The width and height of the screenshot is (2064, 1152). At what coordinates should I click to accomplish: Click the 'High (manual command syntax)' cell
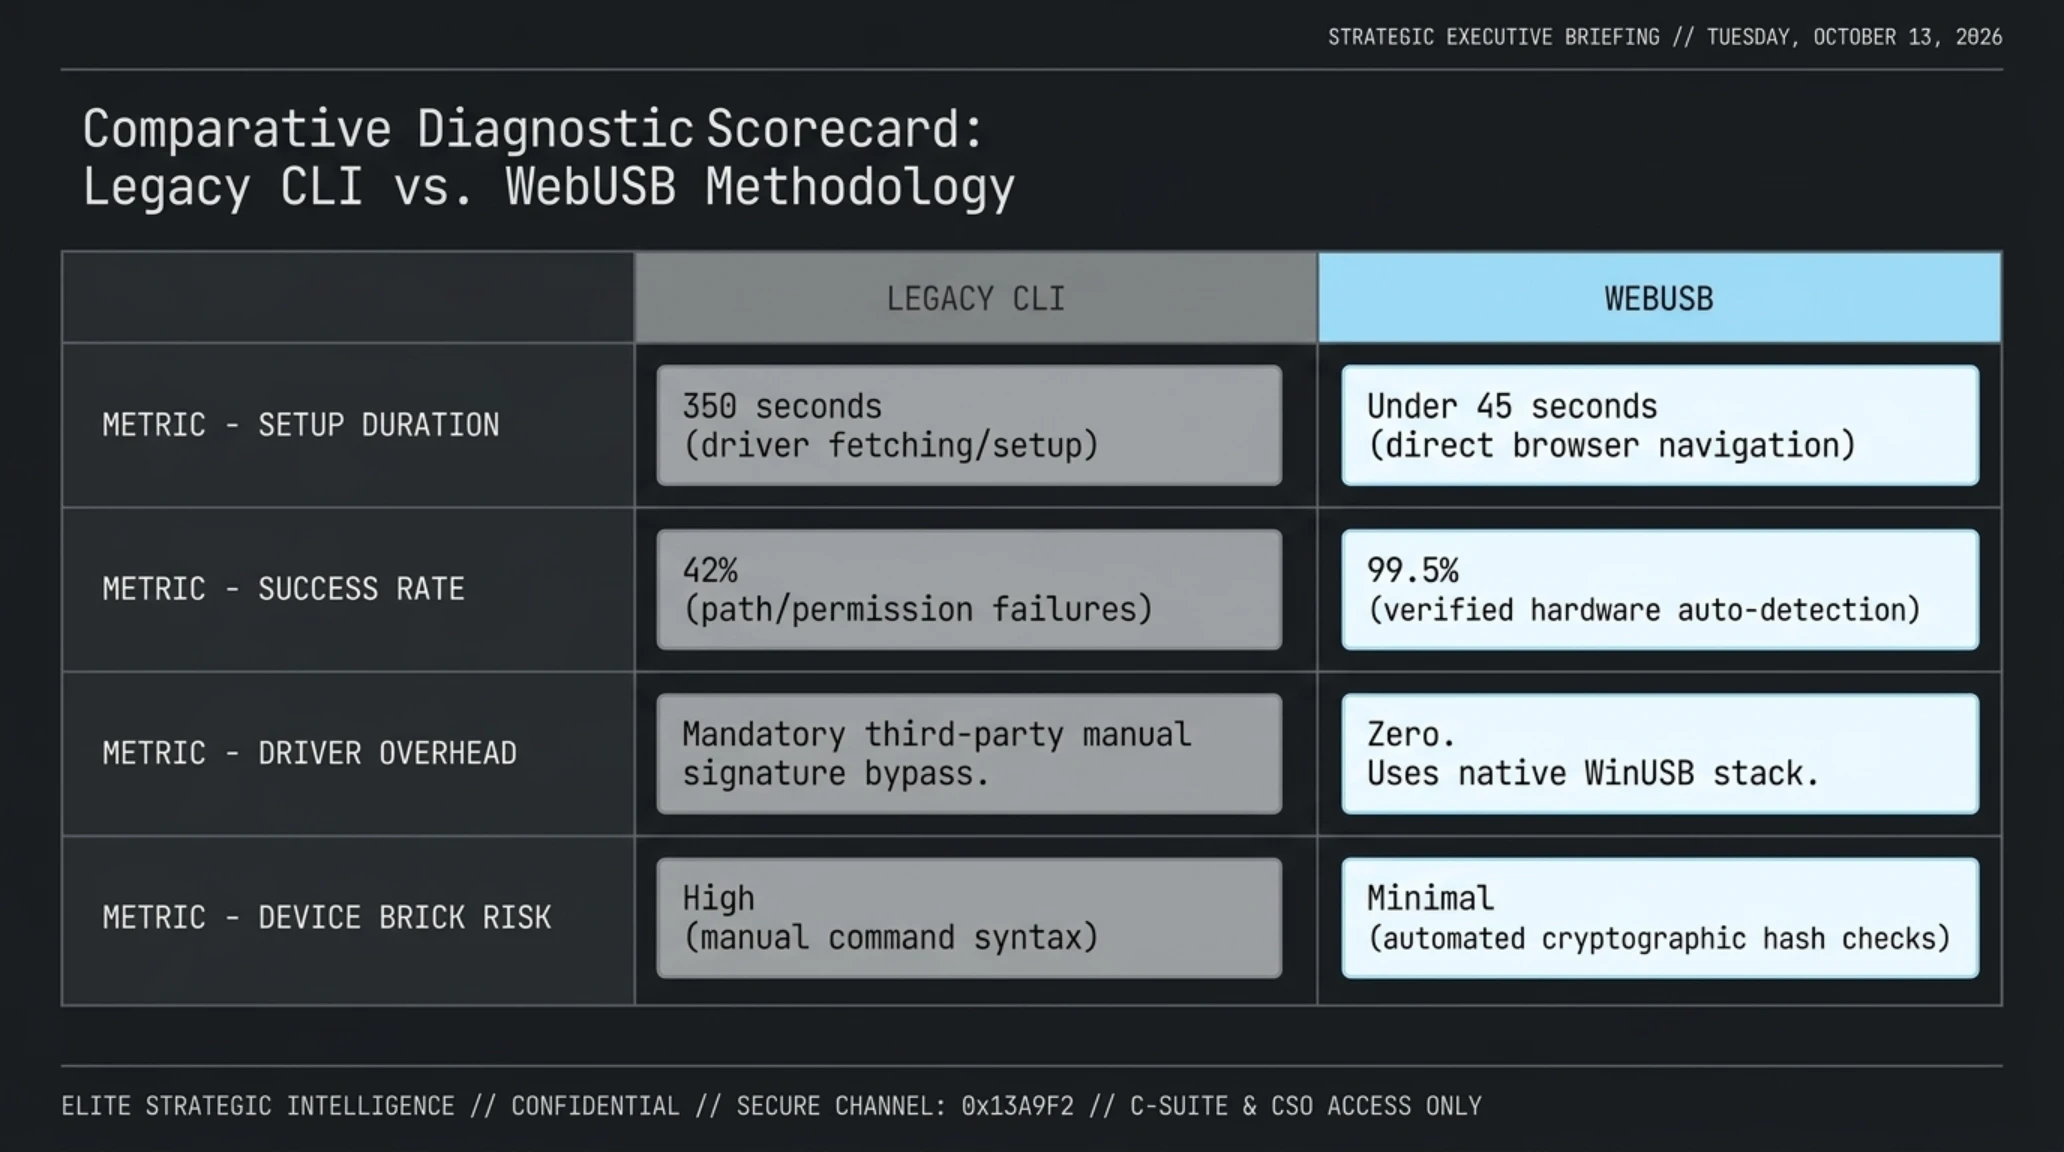tap(969, 917)
